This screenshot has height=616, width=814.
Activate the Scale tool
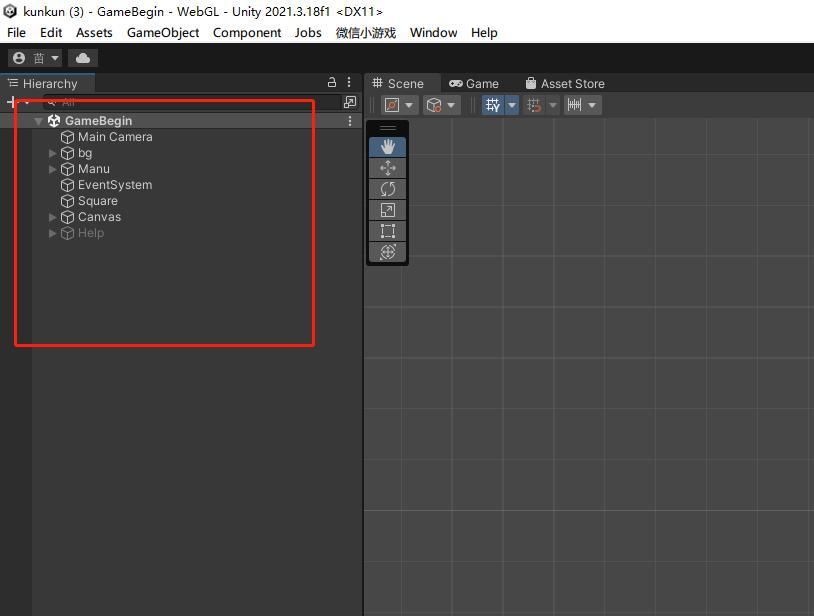coord(388,210)
